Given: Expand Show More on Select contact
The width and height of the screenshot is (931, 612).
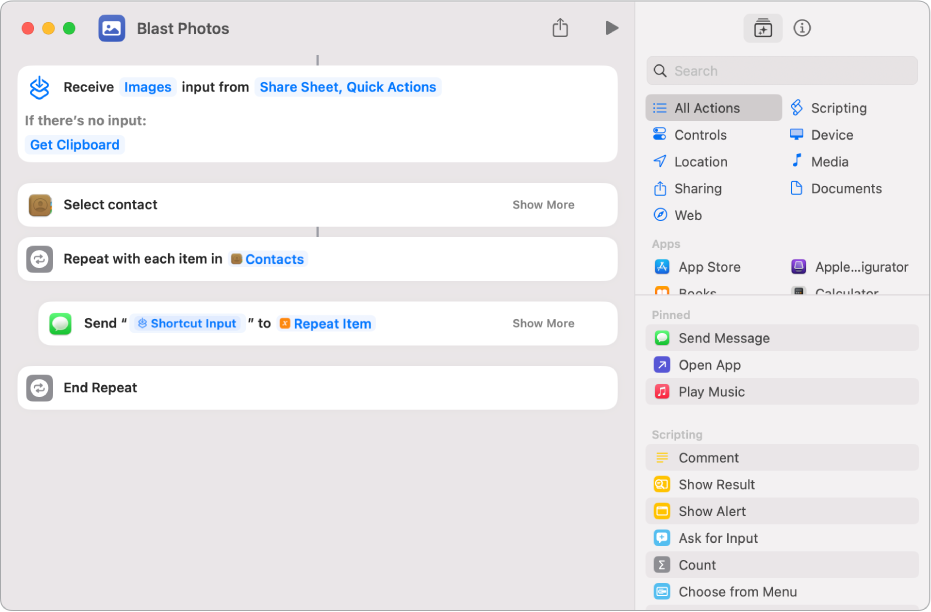Looking at the screenshot, I should click(x=543, y=205).
